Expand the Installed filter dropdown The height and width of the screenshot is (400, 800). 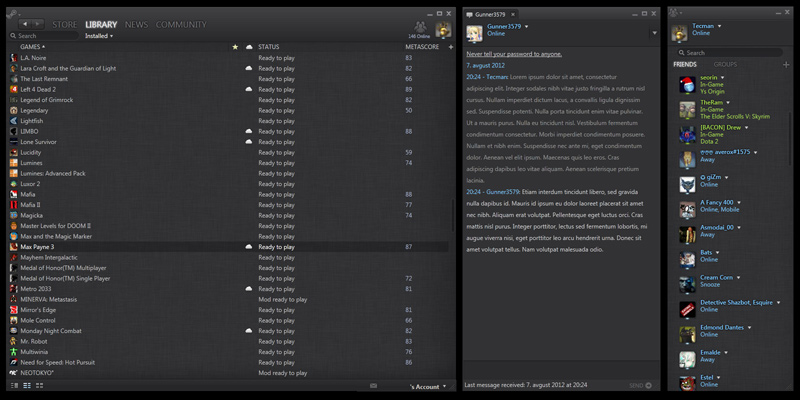click(100, 36)
